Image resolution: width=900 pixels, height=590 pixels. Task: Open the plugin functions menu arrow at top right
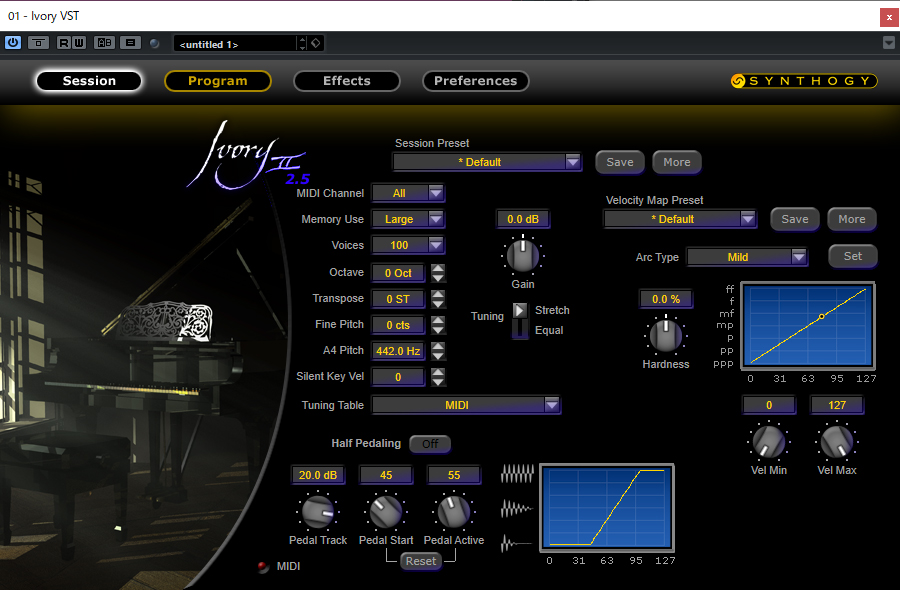point(889,43)
